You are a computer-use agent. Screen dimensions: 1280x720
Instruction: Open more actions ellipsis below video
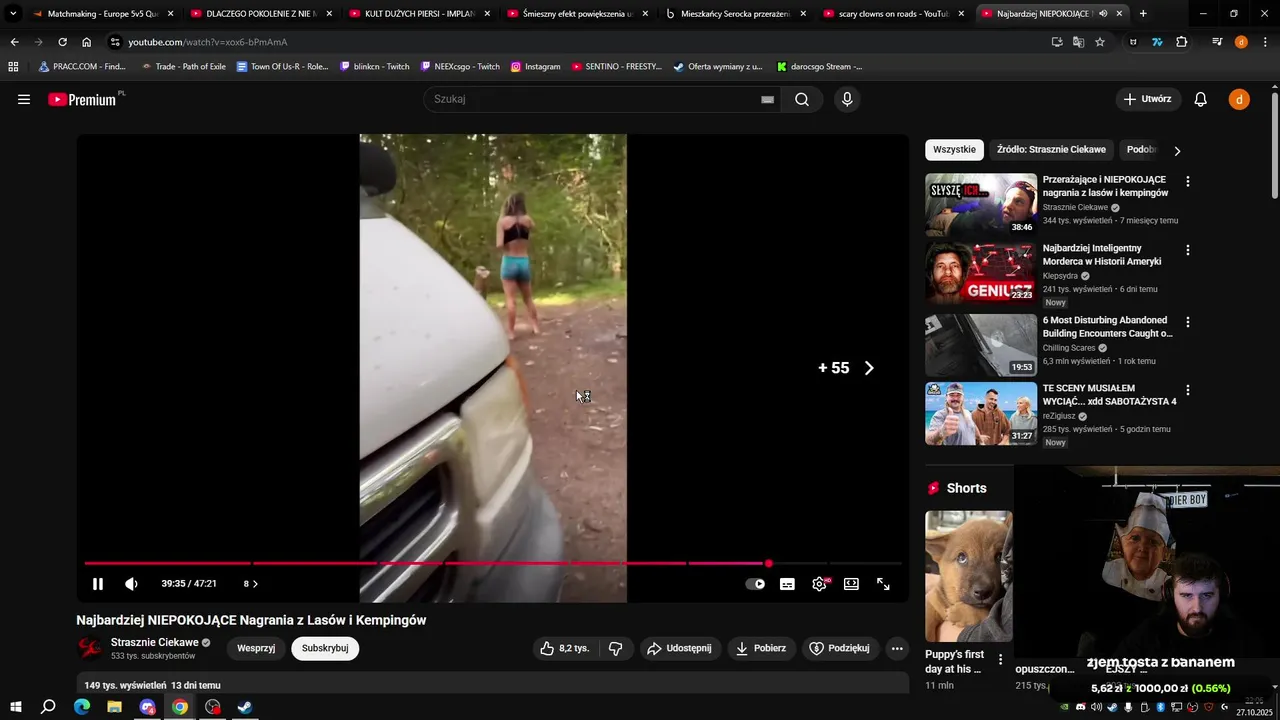click(x=897, y=648)
